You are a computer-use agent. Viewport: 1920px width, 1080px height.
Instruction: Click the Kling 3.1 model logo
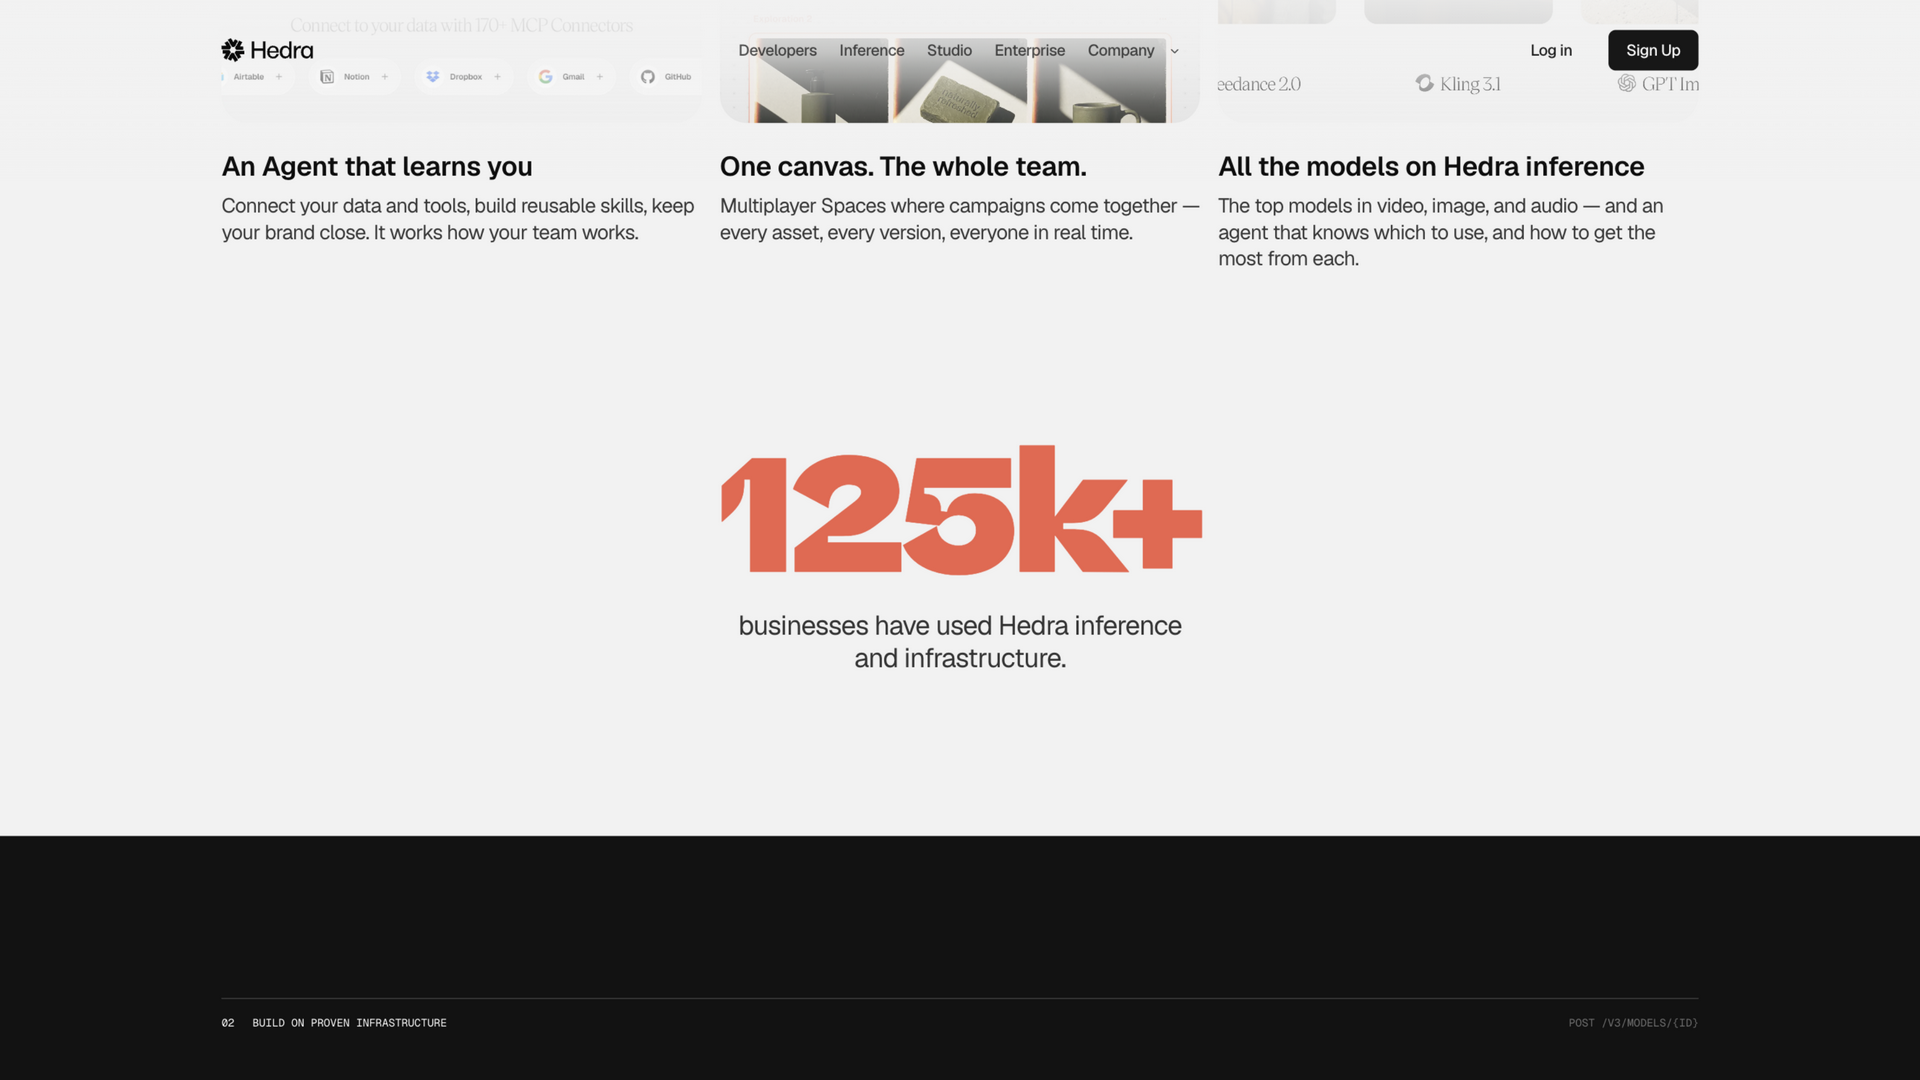pyautogui.click(x=1425, y=83)
